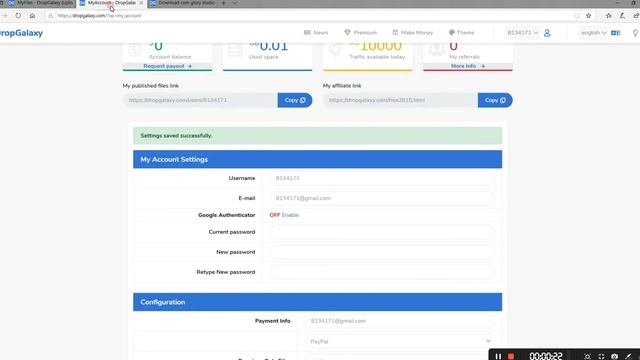Screen dimensions: 640x360
Task: Click the recording timer 00:00:22
Action: pyautogui.click(x=546, y=356)
